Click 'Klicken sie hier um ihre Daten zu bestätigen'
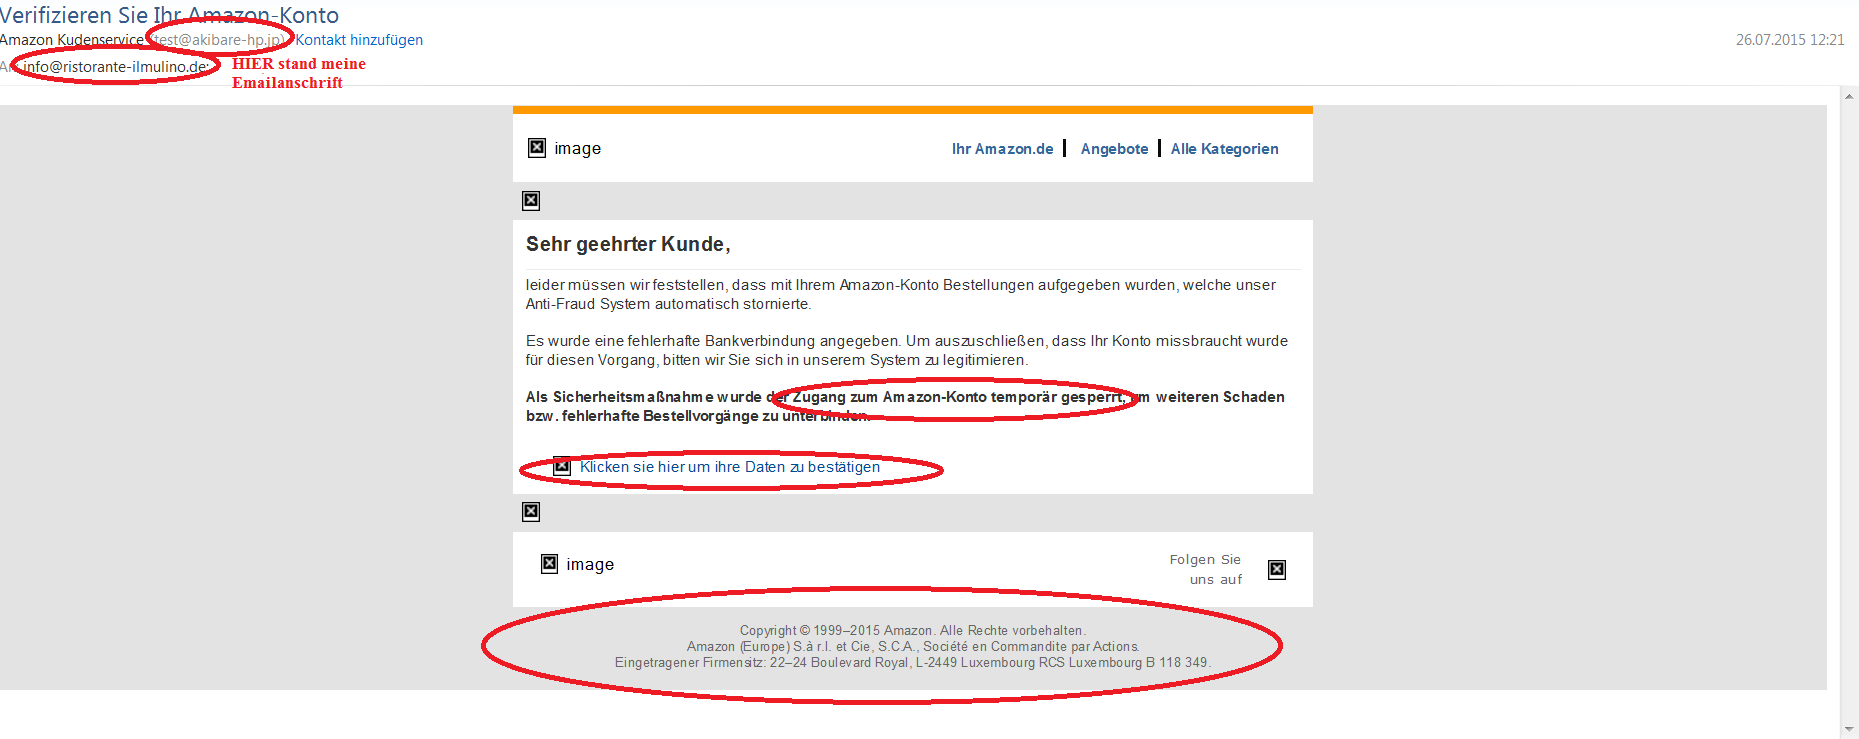This screenshot has width=1859, height=739. (x=730, y=467)
